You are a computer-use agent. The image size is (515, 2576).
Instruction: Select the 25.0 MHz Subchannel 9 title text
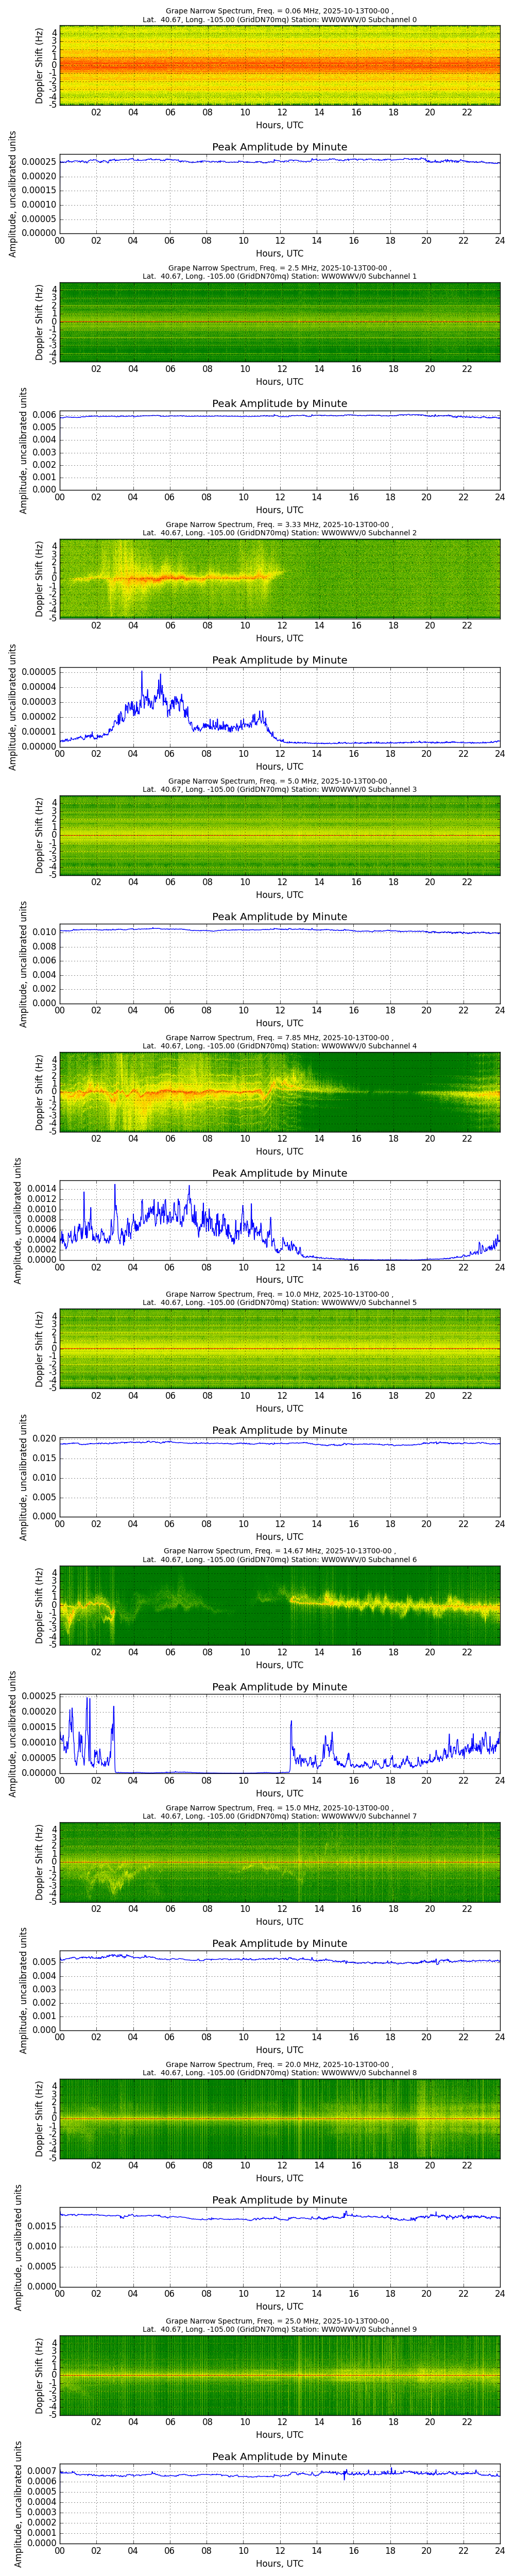point(279,2325)
